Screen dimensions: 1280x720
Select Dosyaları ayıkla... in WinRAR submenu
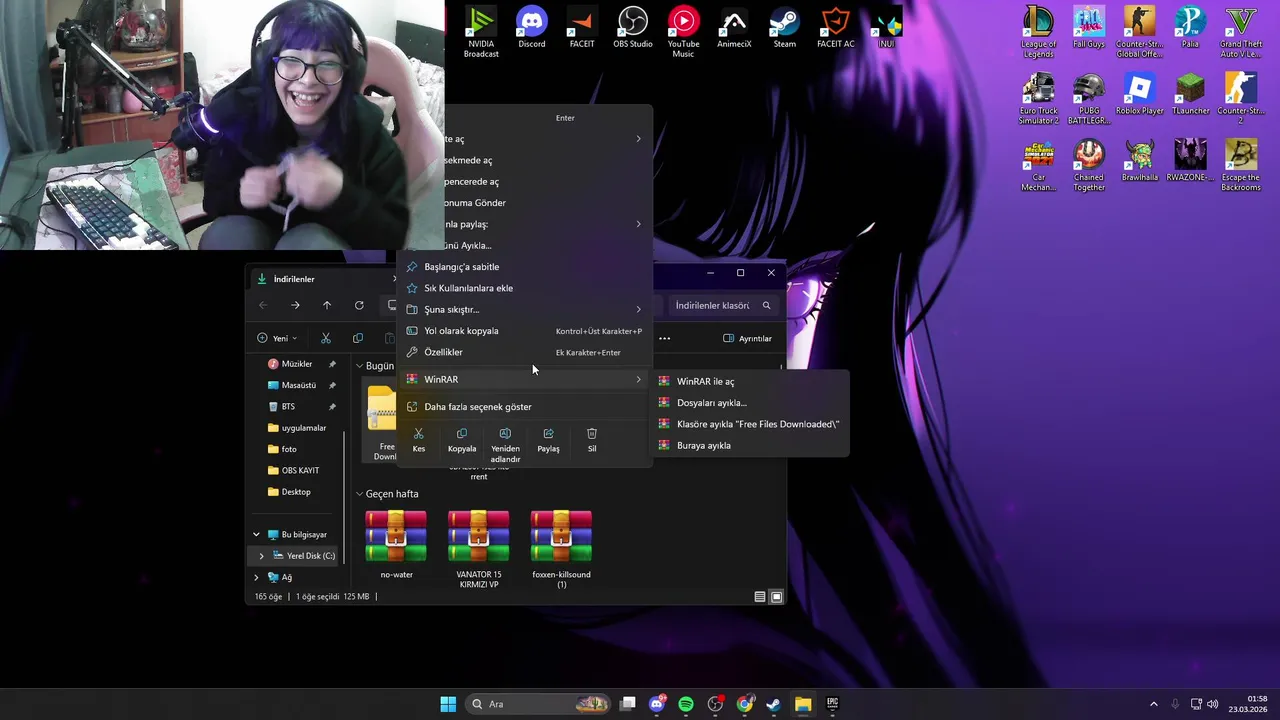750,403
